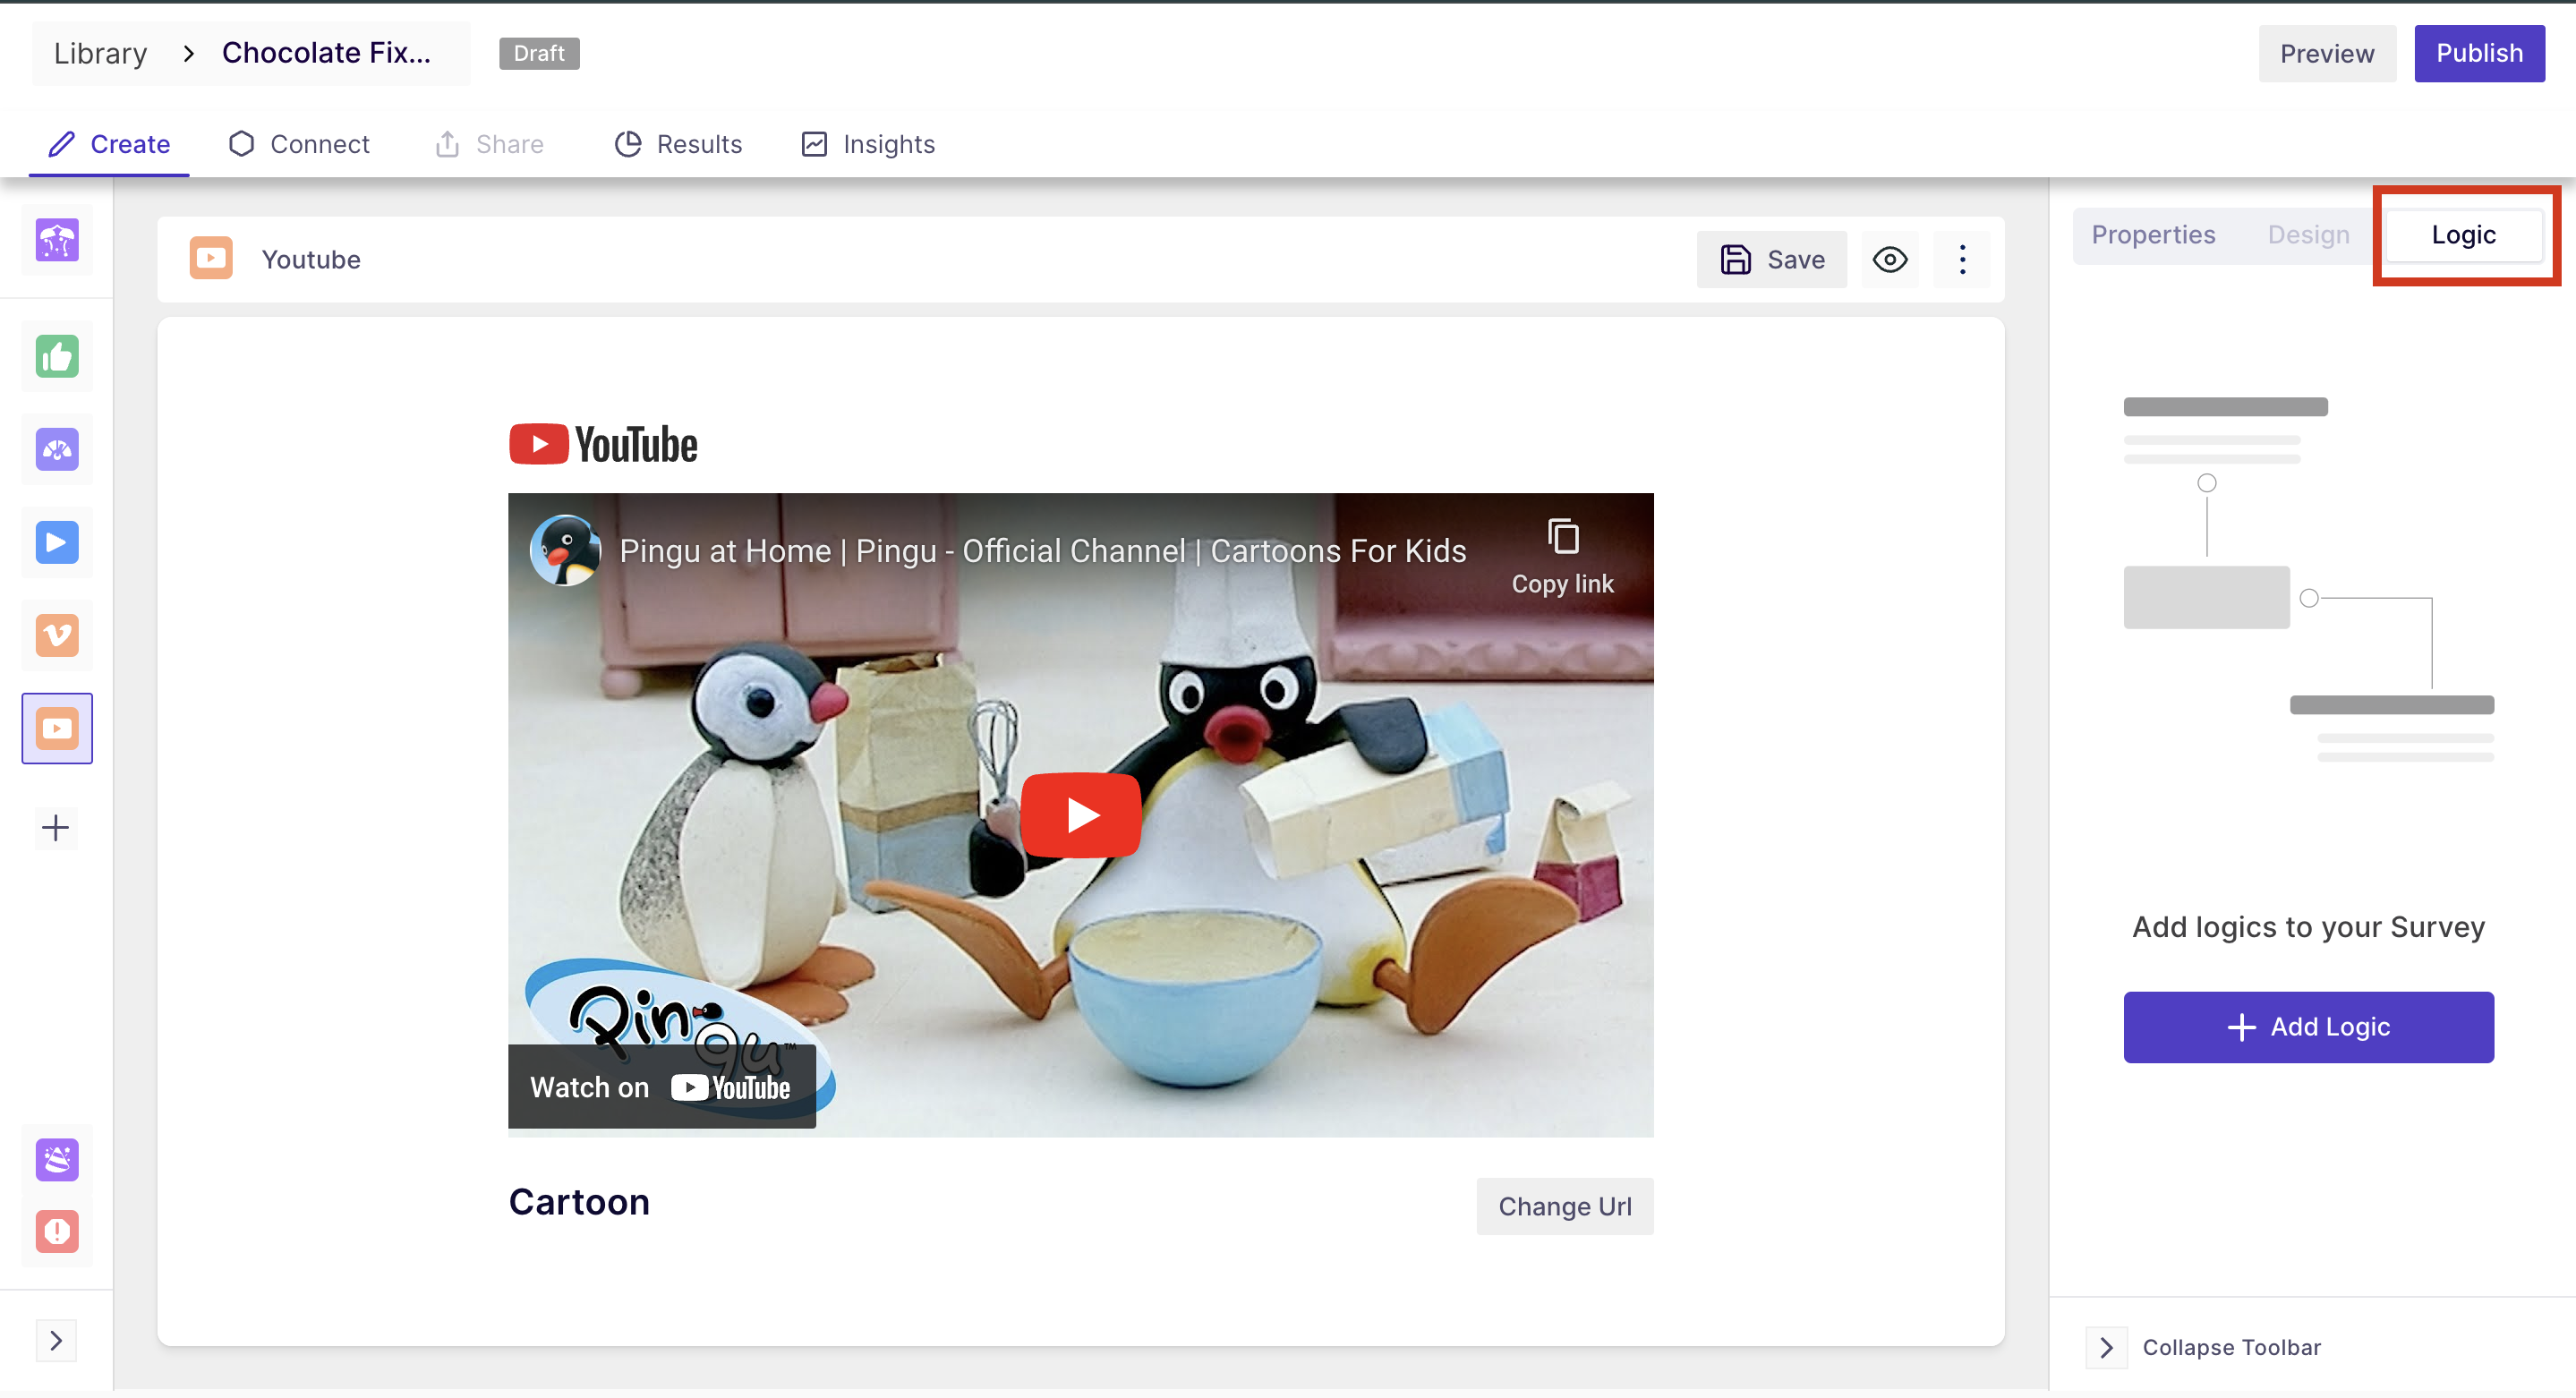This screenshot has width=2576, height=1398.
Task: Click the Preview button
Action: tap(2327, 53)
